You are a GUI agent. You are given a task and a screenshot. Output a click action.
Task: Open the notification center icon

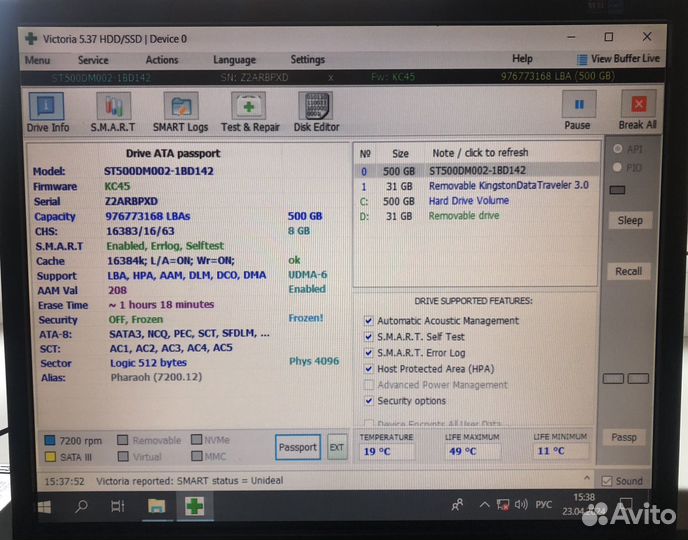click(x=625, y=503)
